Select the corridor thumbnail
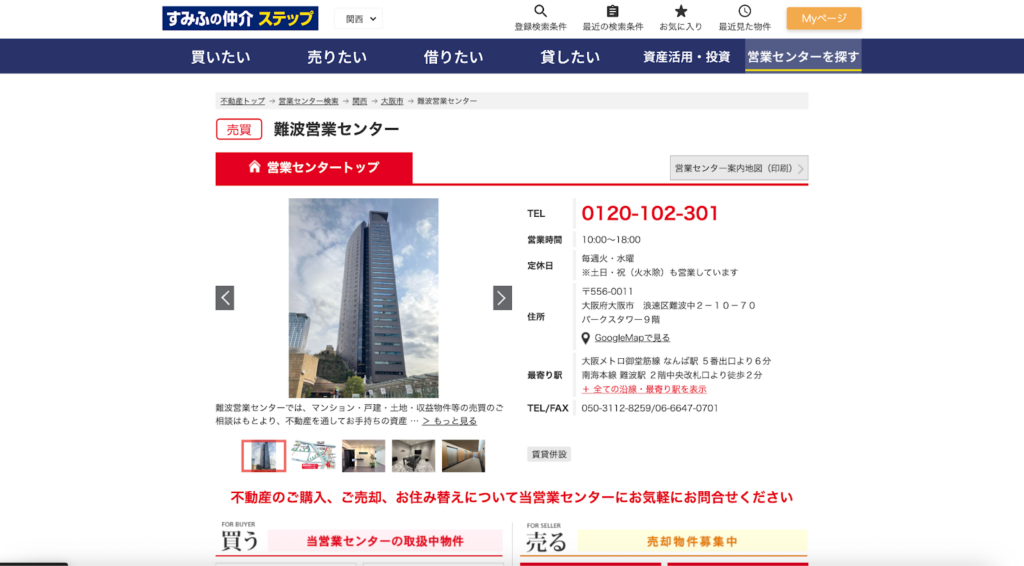 464,456
